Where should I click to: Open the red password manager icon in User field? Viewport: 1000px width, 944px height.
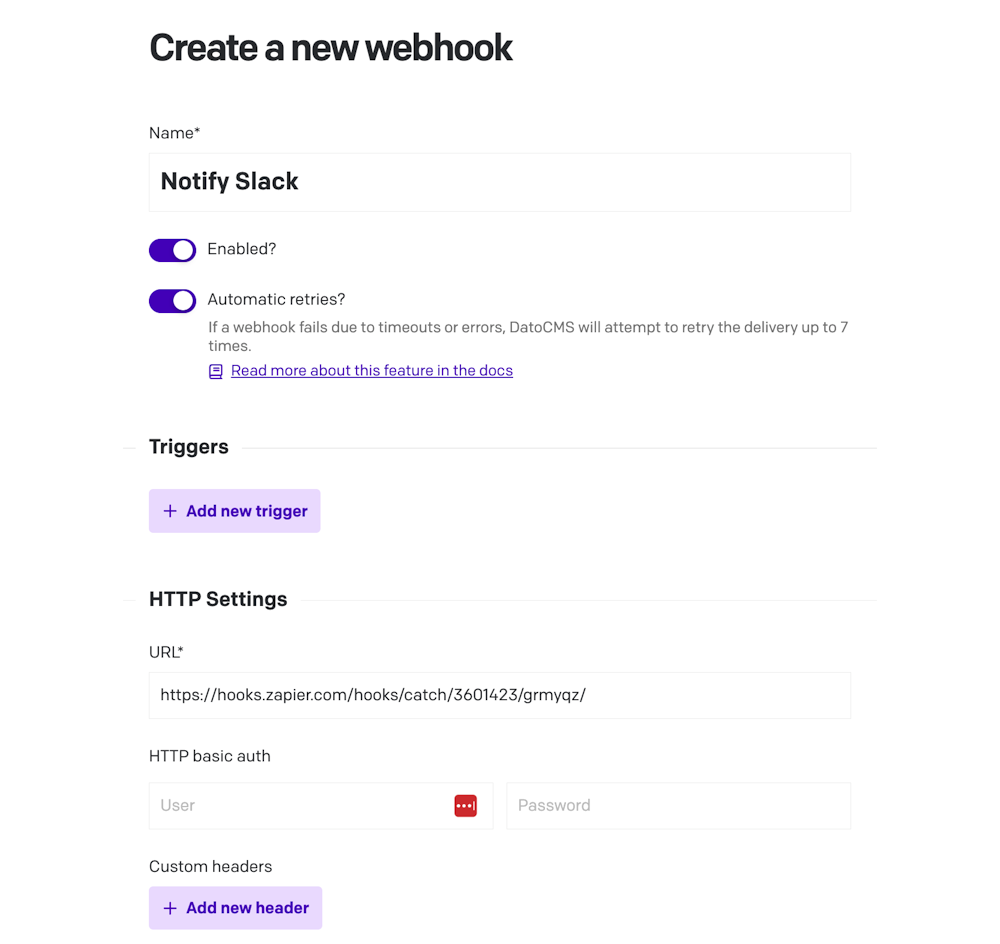tap(466, 806)
